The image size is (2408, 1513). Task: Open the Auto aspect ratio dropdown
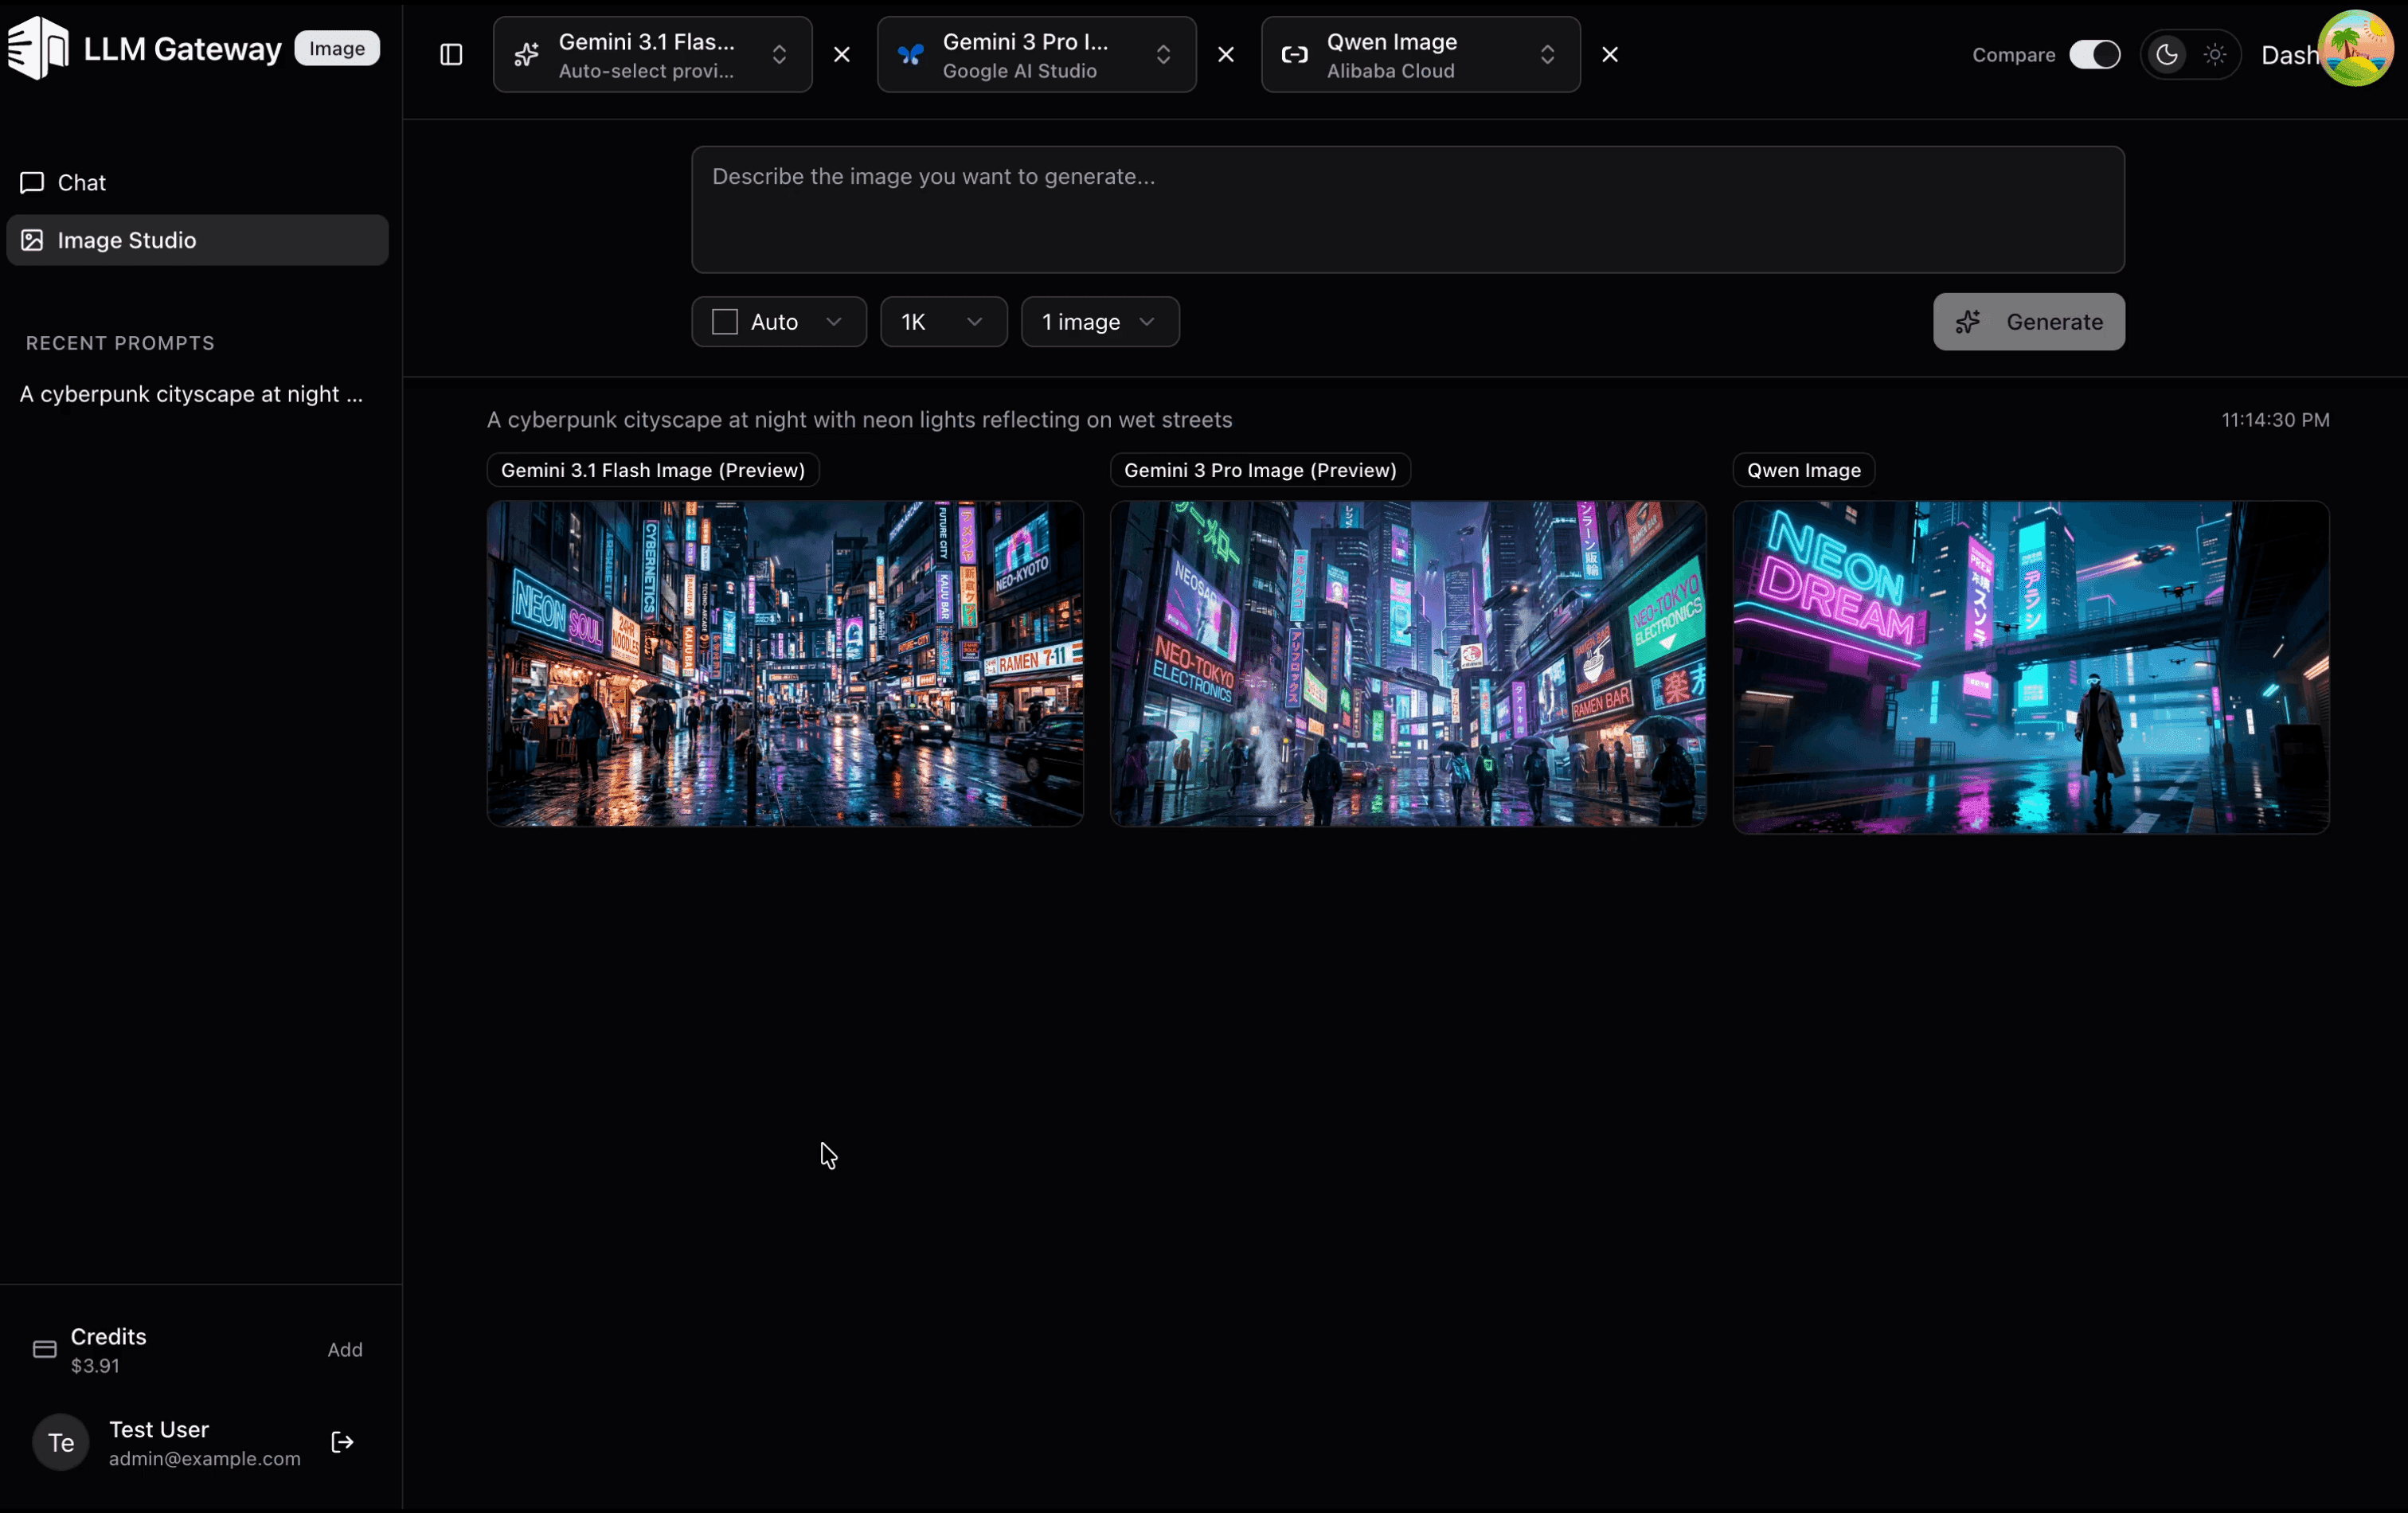(778, 322)
